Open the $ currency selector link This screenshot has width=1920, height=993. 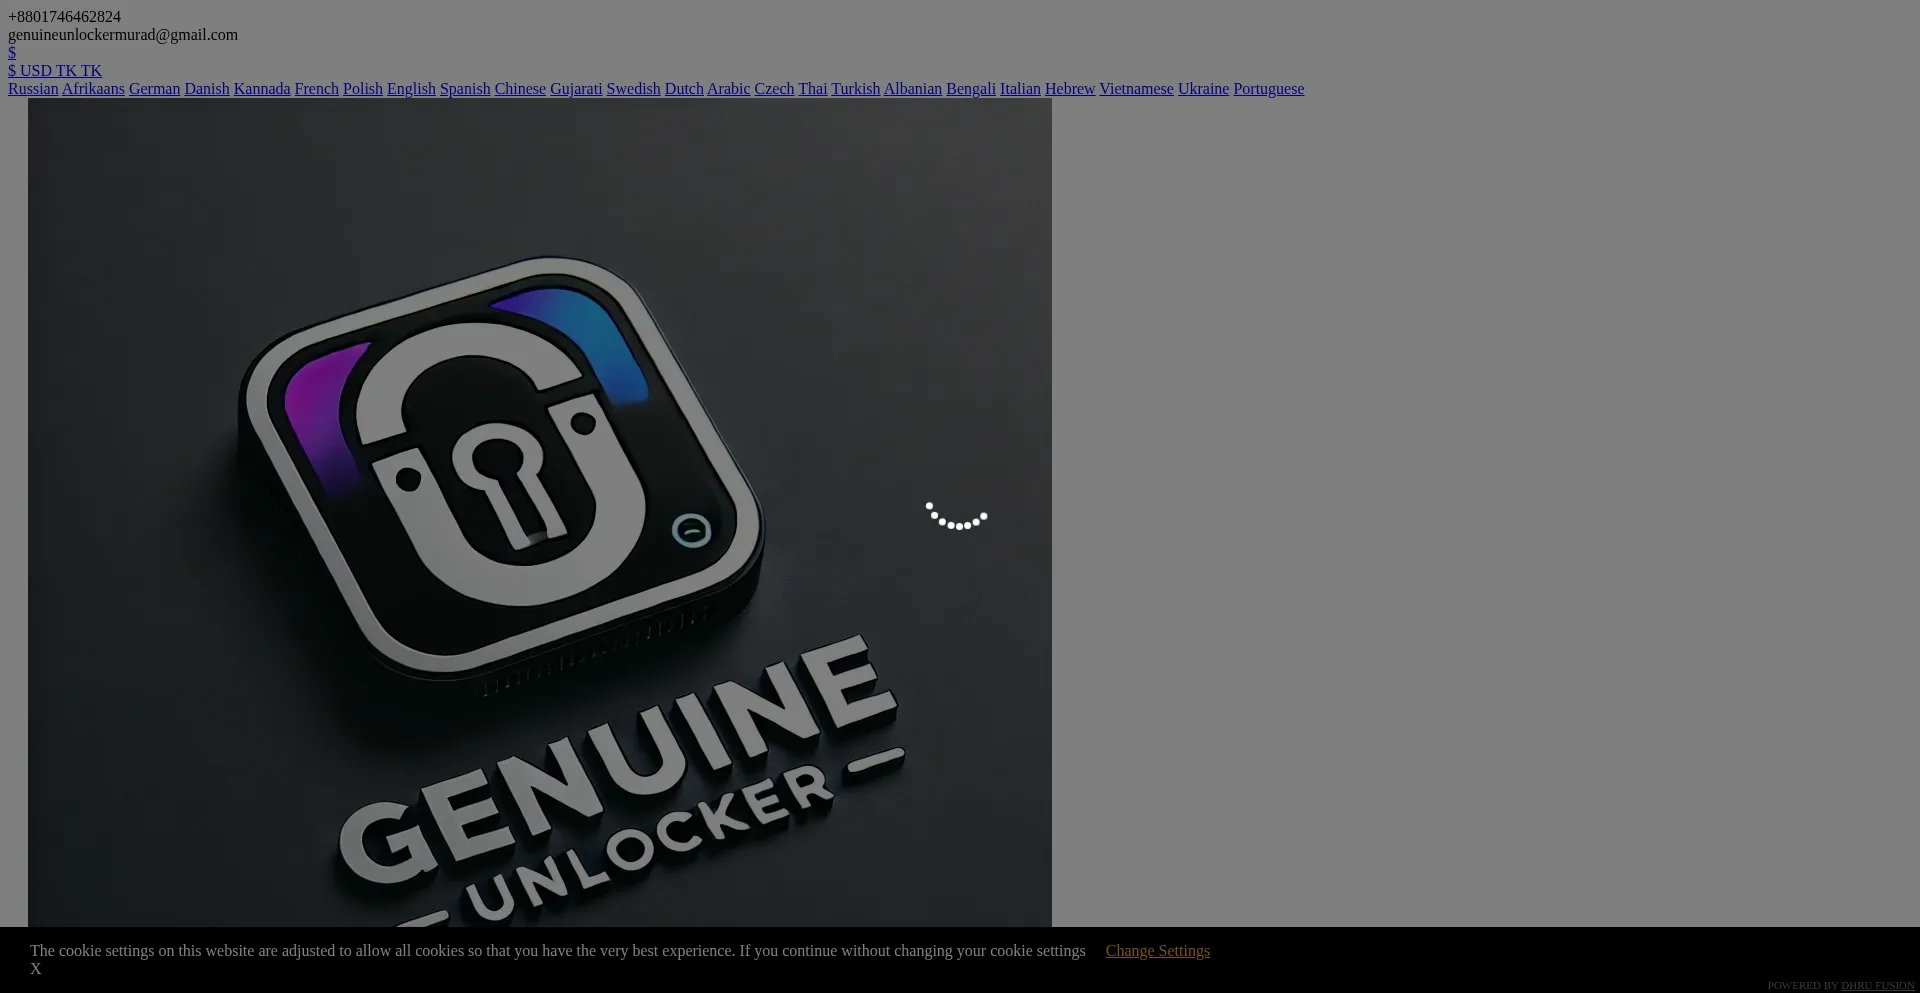12,53
